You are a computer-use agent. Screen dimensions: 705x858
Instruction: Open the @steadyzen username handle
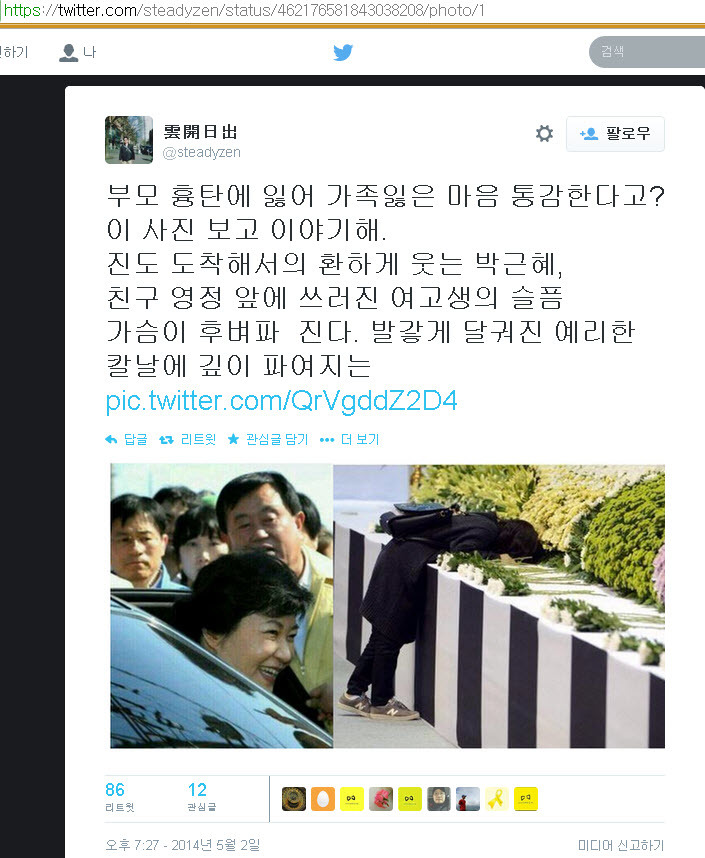click(201, 153)
